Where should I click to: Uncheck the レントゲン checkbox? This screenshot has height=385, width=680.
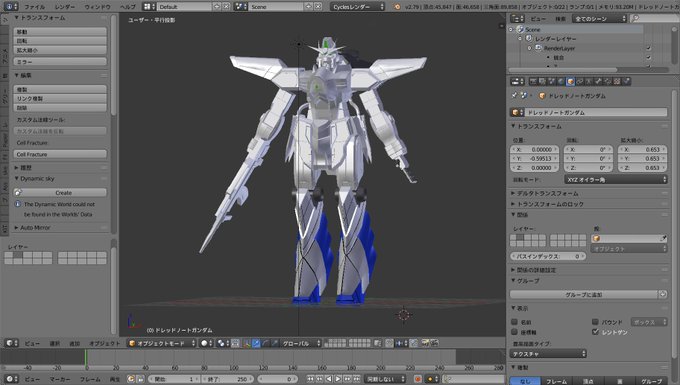coord(595,332)
